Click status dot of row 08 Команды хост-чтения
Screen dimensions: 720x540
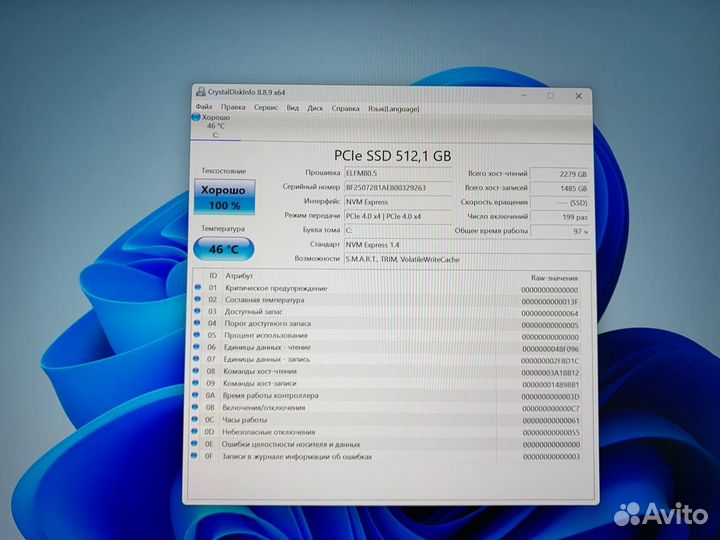coord(196,371)
